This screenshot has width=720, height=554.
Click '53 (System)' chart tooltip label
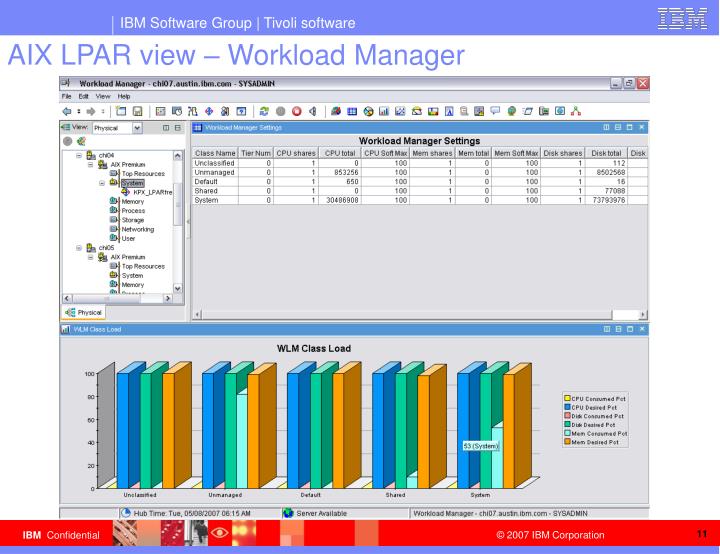(x=480, y=446)
